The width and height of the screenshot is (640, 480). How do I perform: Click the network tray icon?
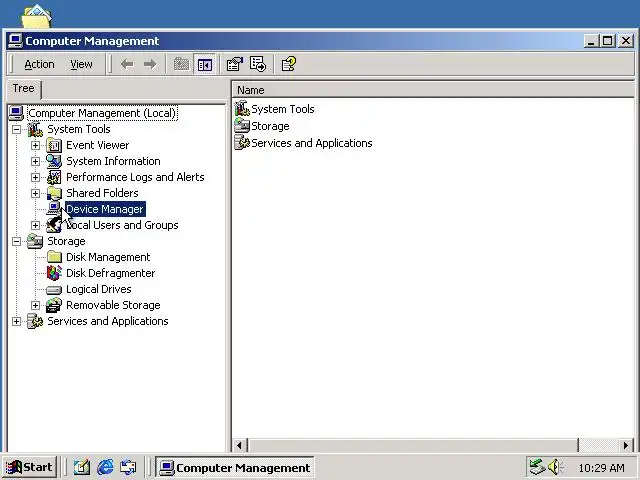537,467
